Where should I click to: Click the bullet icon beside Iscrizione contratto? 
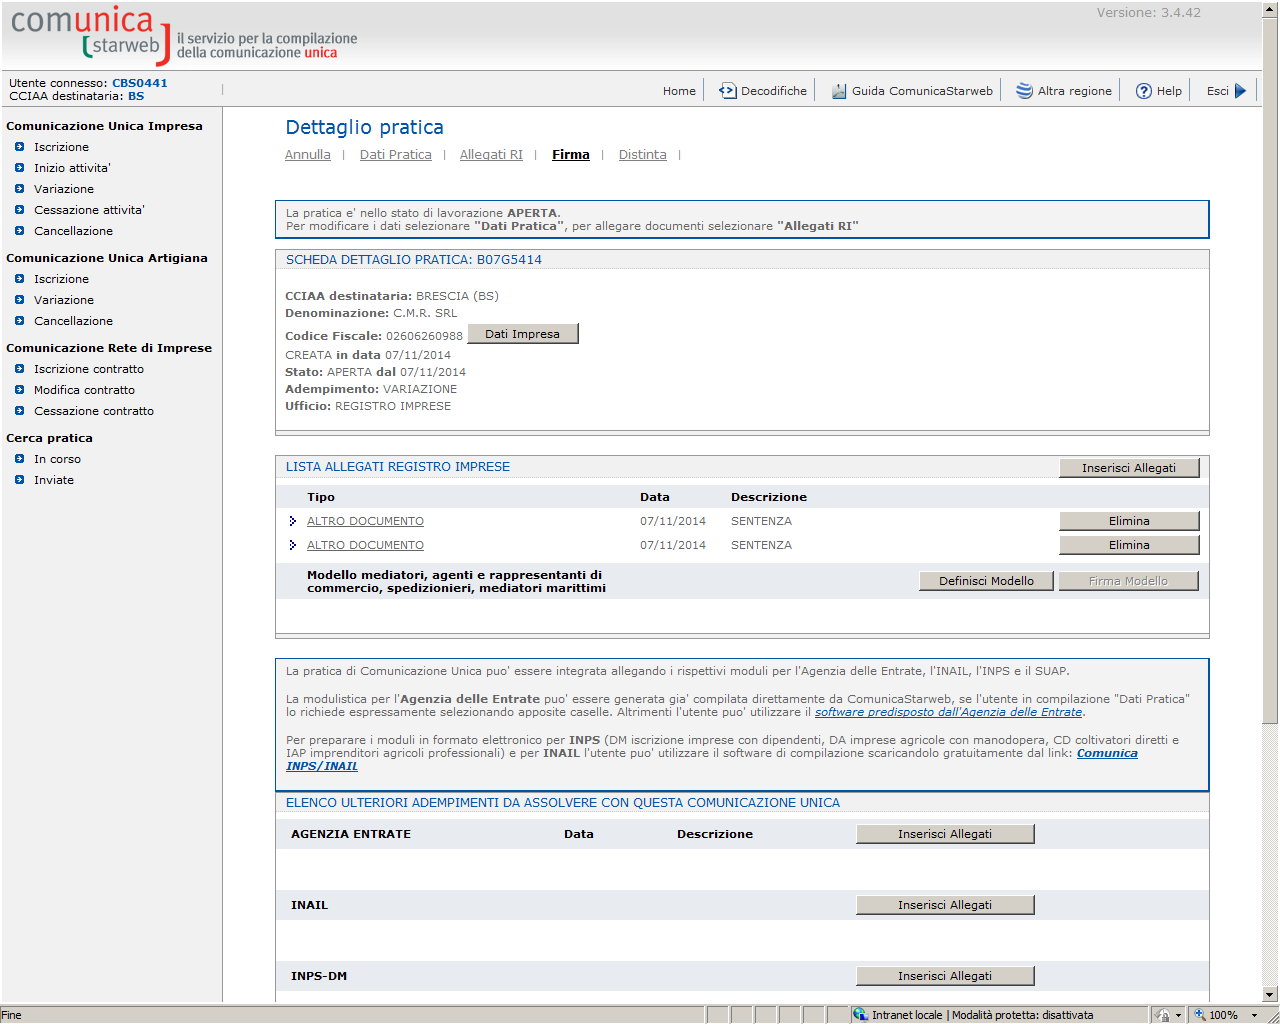tap(19, 369)
